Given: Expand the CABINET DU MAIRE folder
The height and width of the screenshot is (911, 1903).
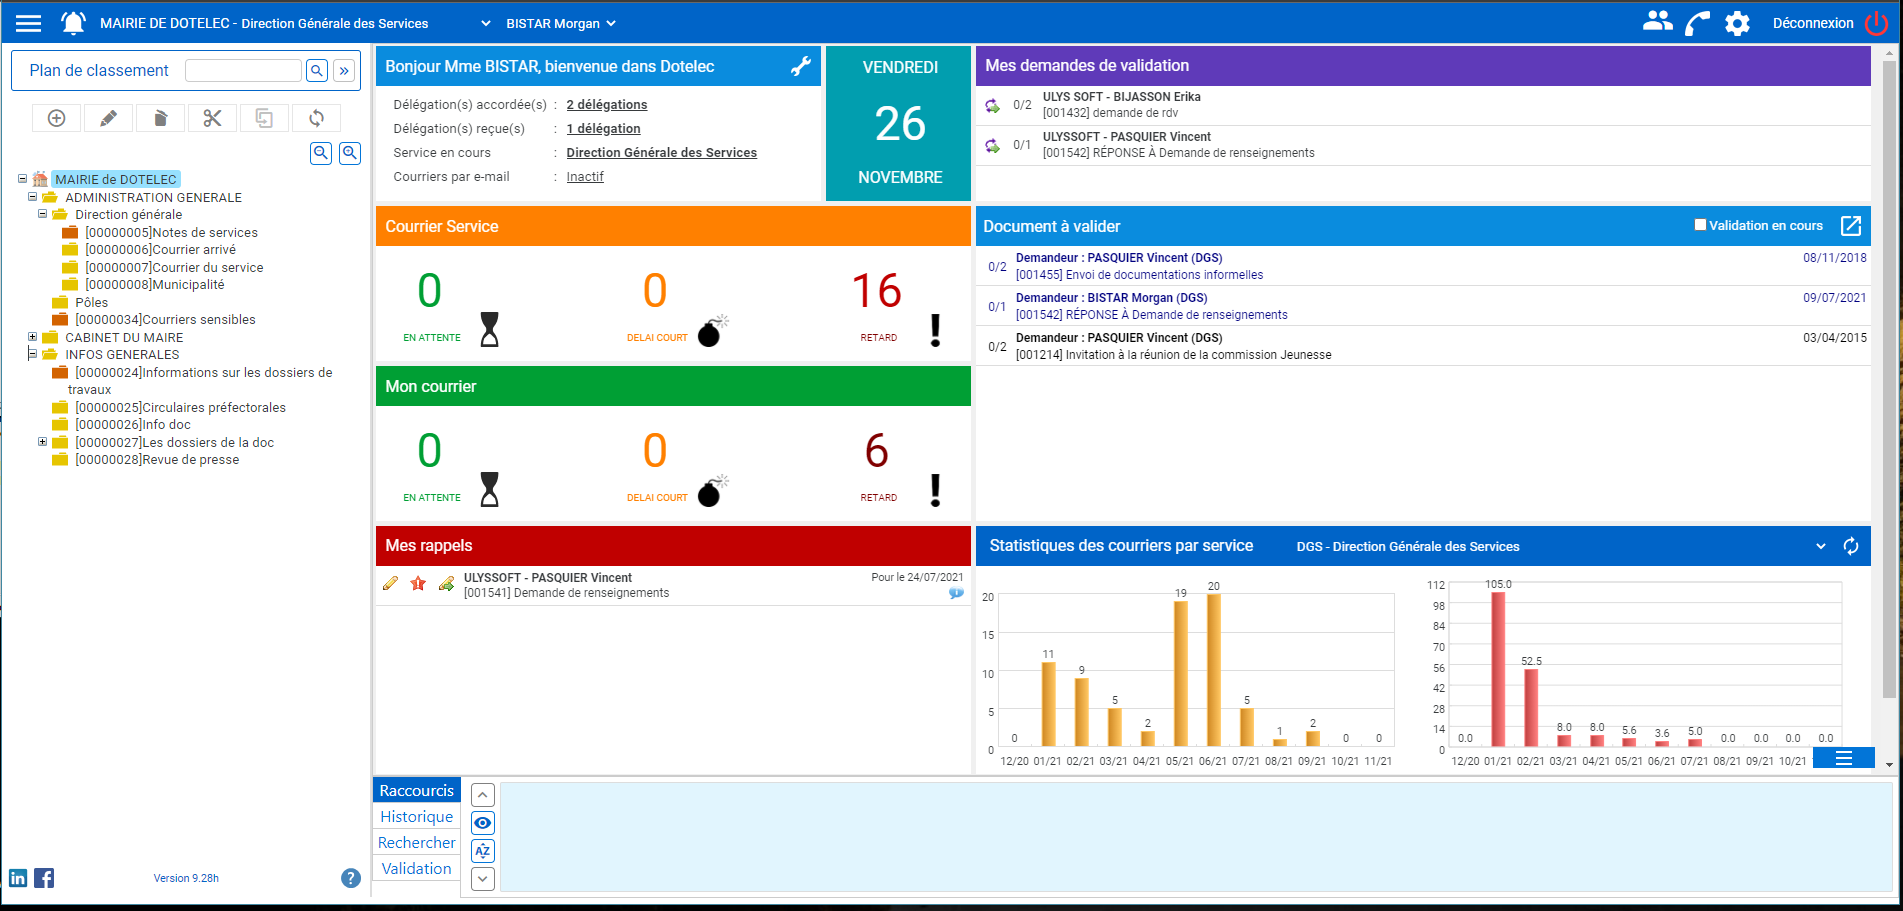Looking at the screenshot, I should 32,337.
